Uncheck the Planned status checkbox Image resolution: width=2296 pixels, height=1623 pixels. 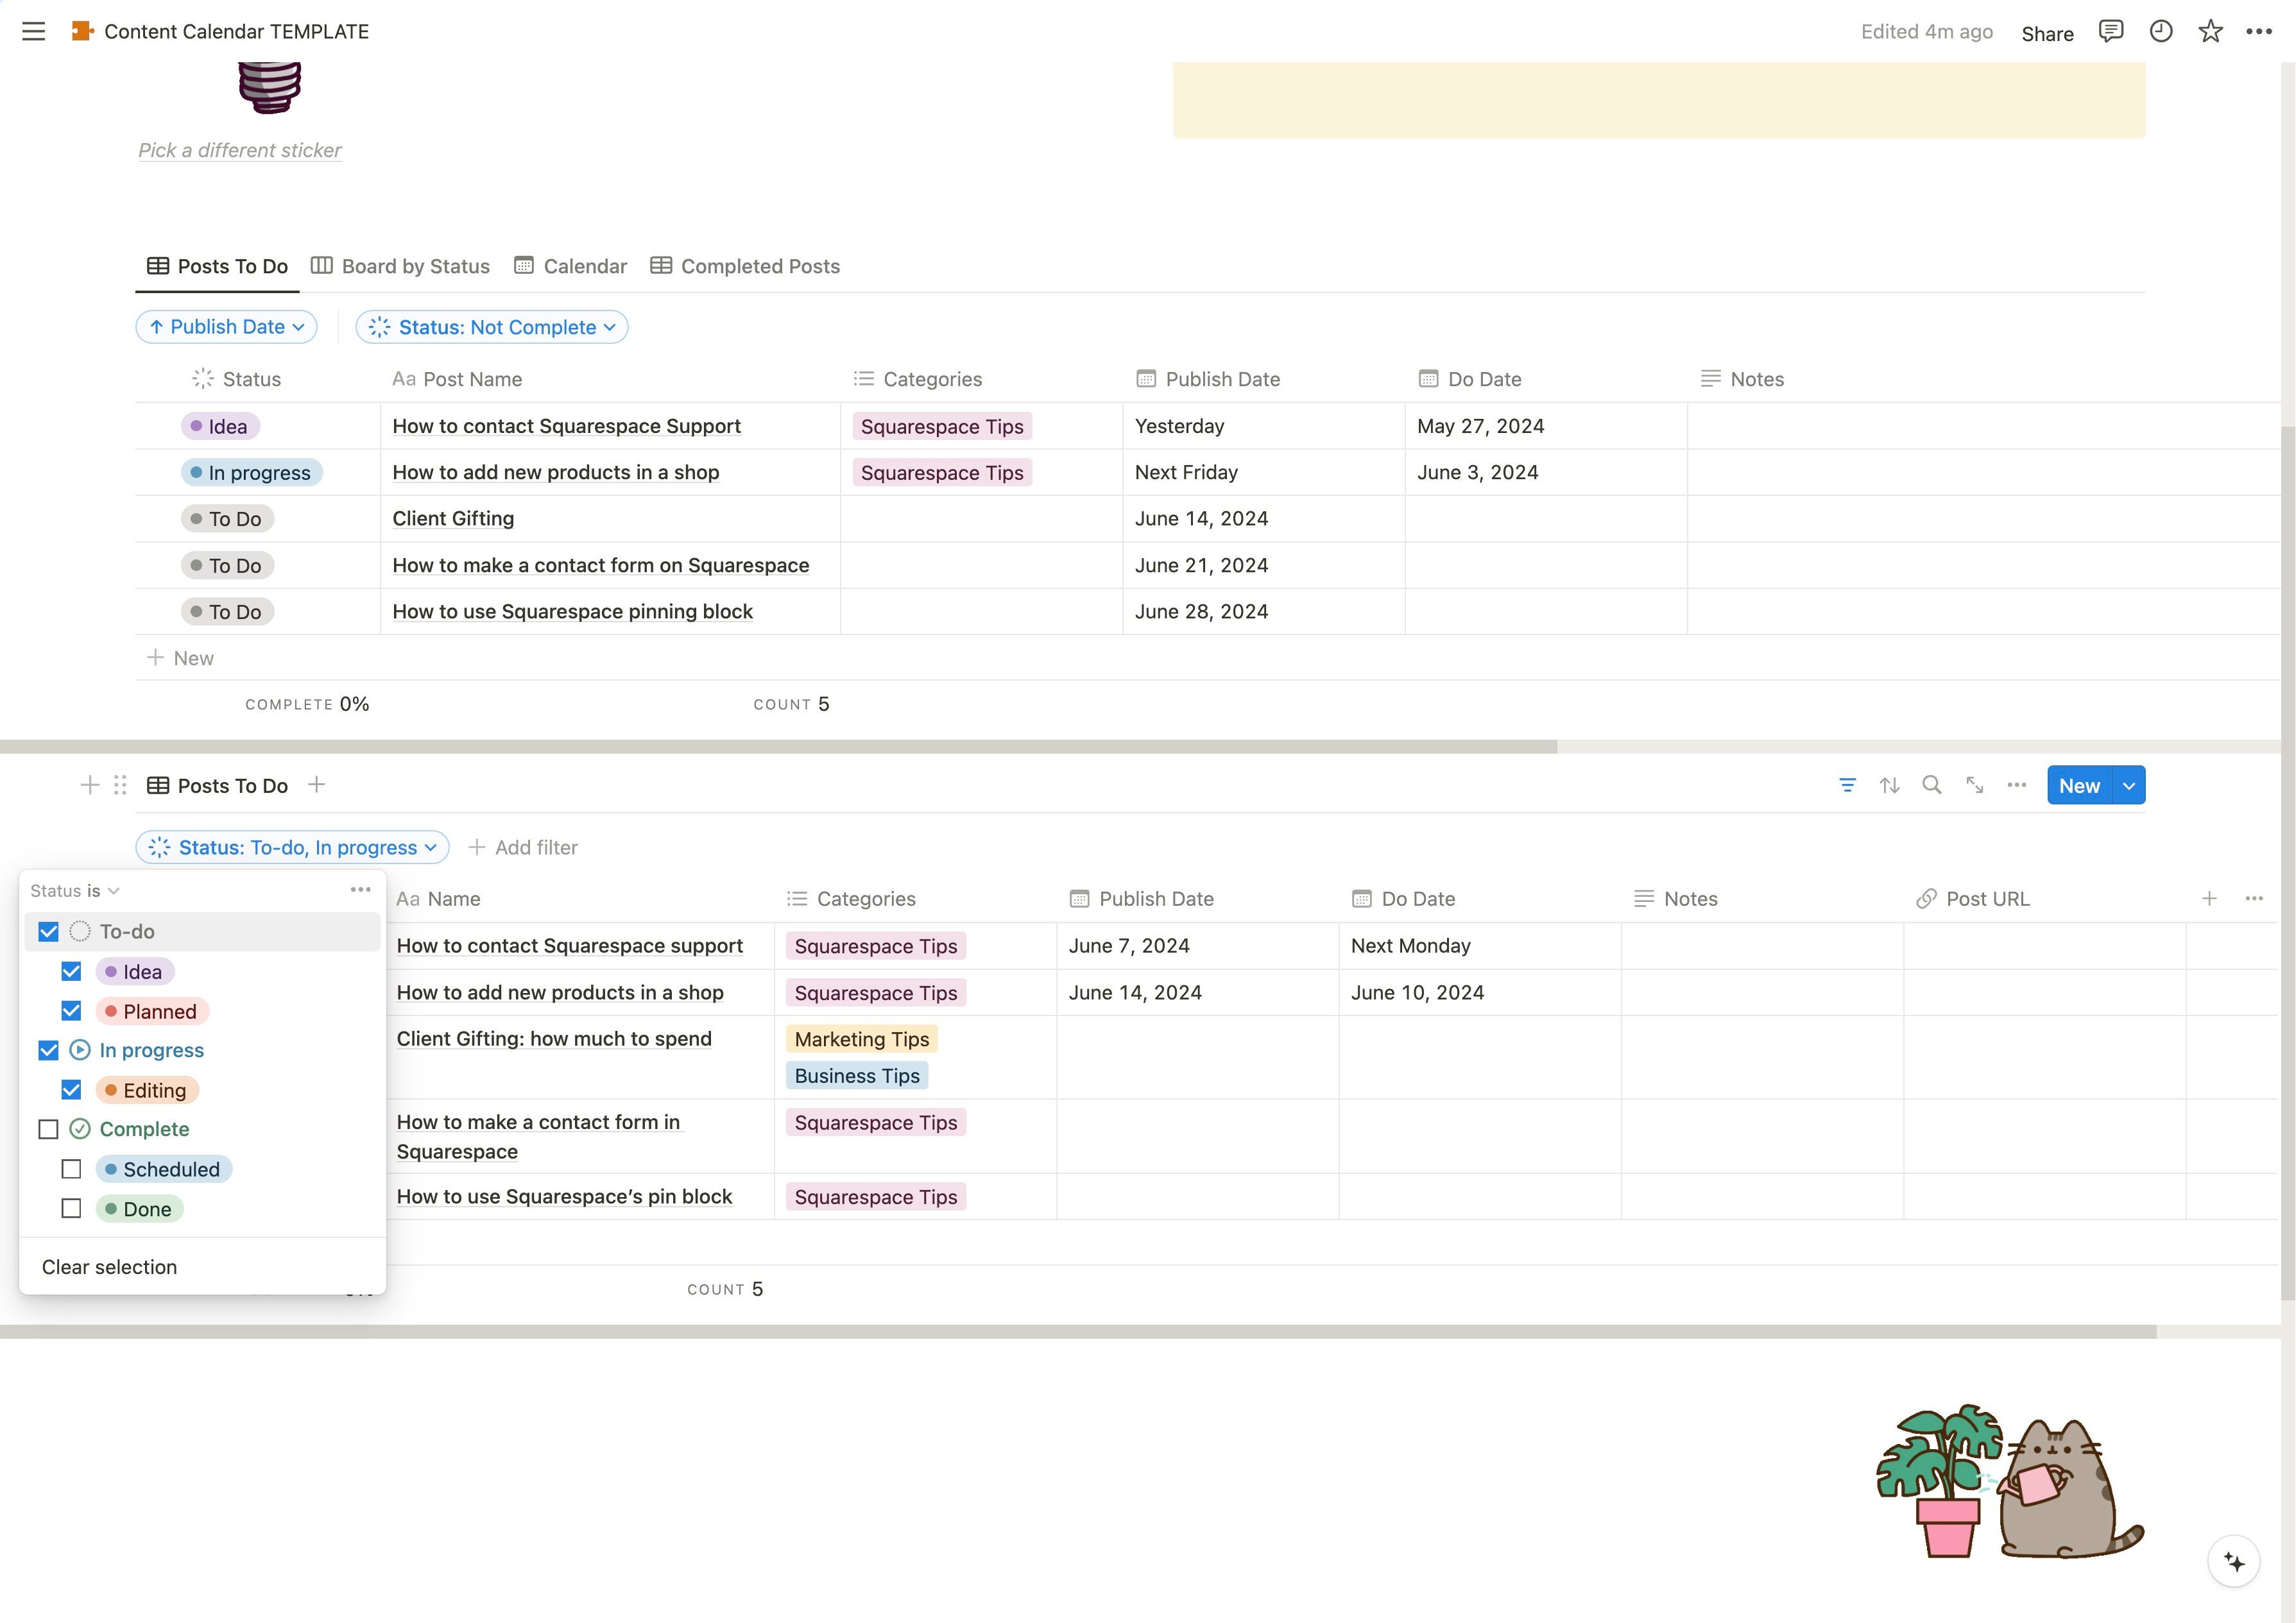pos(71,1011)
